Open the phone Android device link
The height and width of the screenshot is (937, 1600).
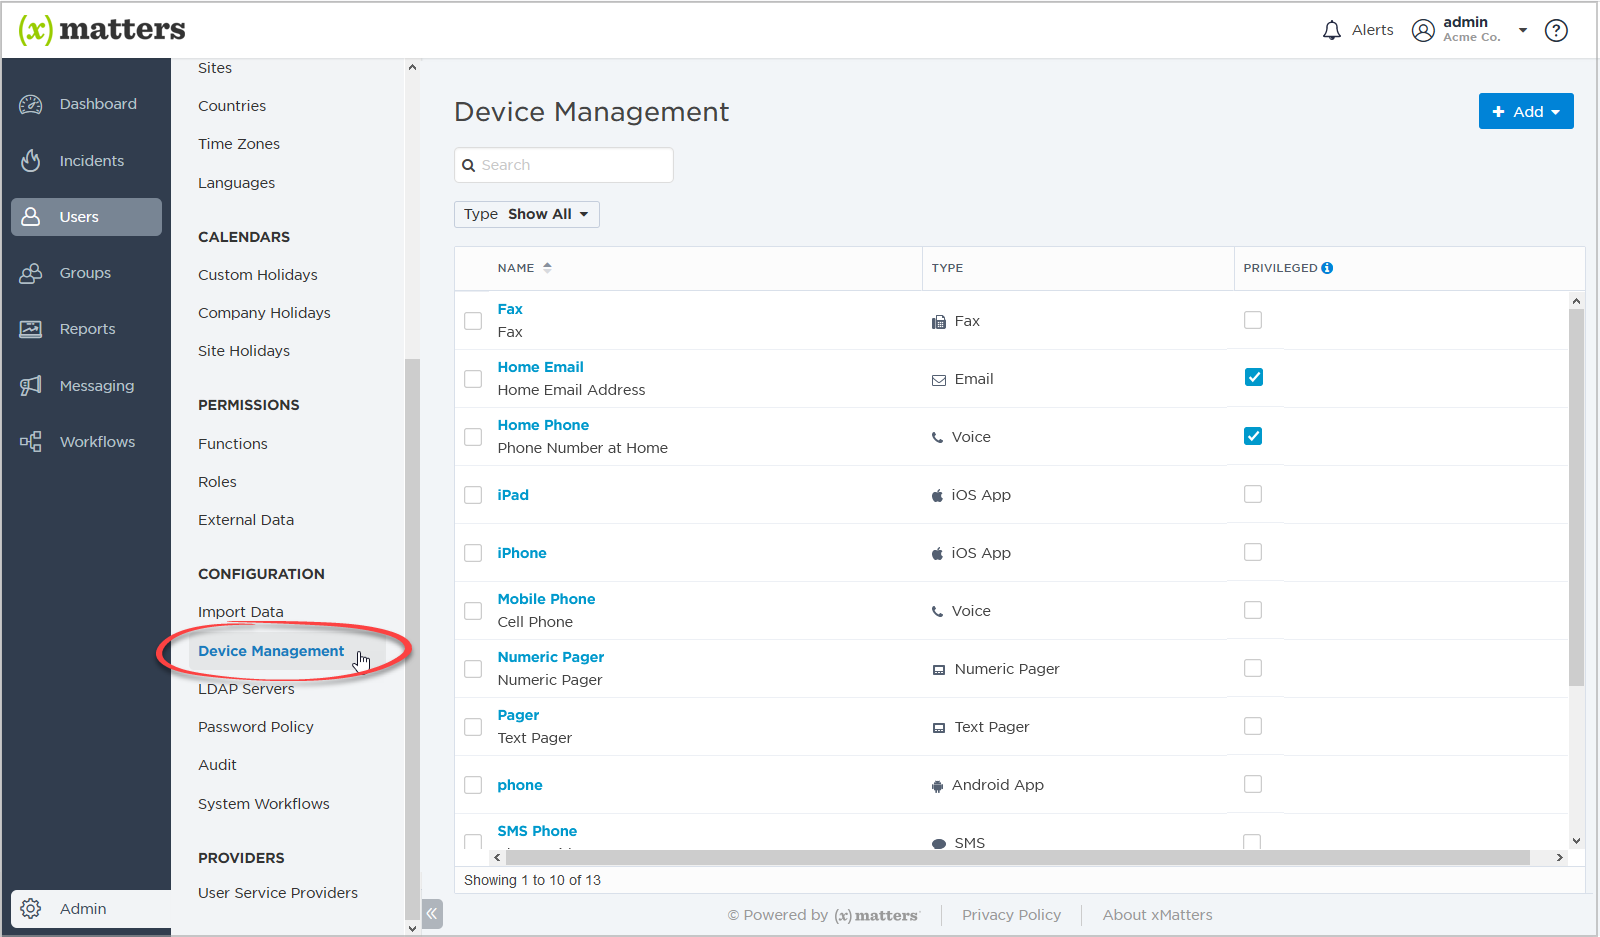coord(520,785)
